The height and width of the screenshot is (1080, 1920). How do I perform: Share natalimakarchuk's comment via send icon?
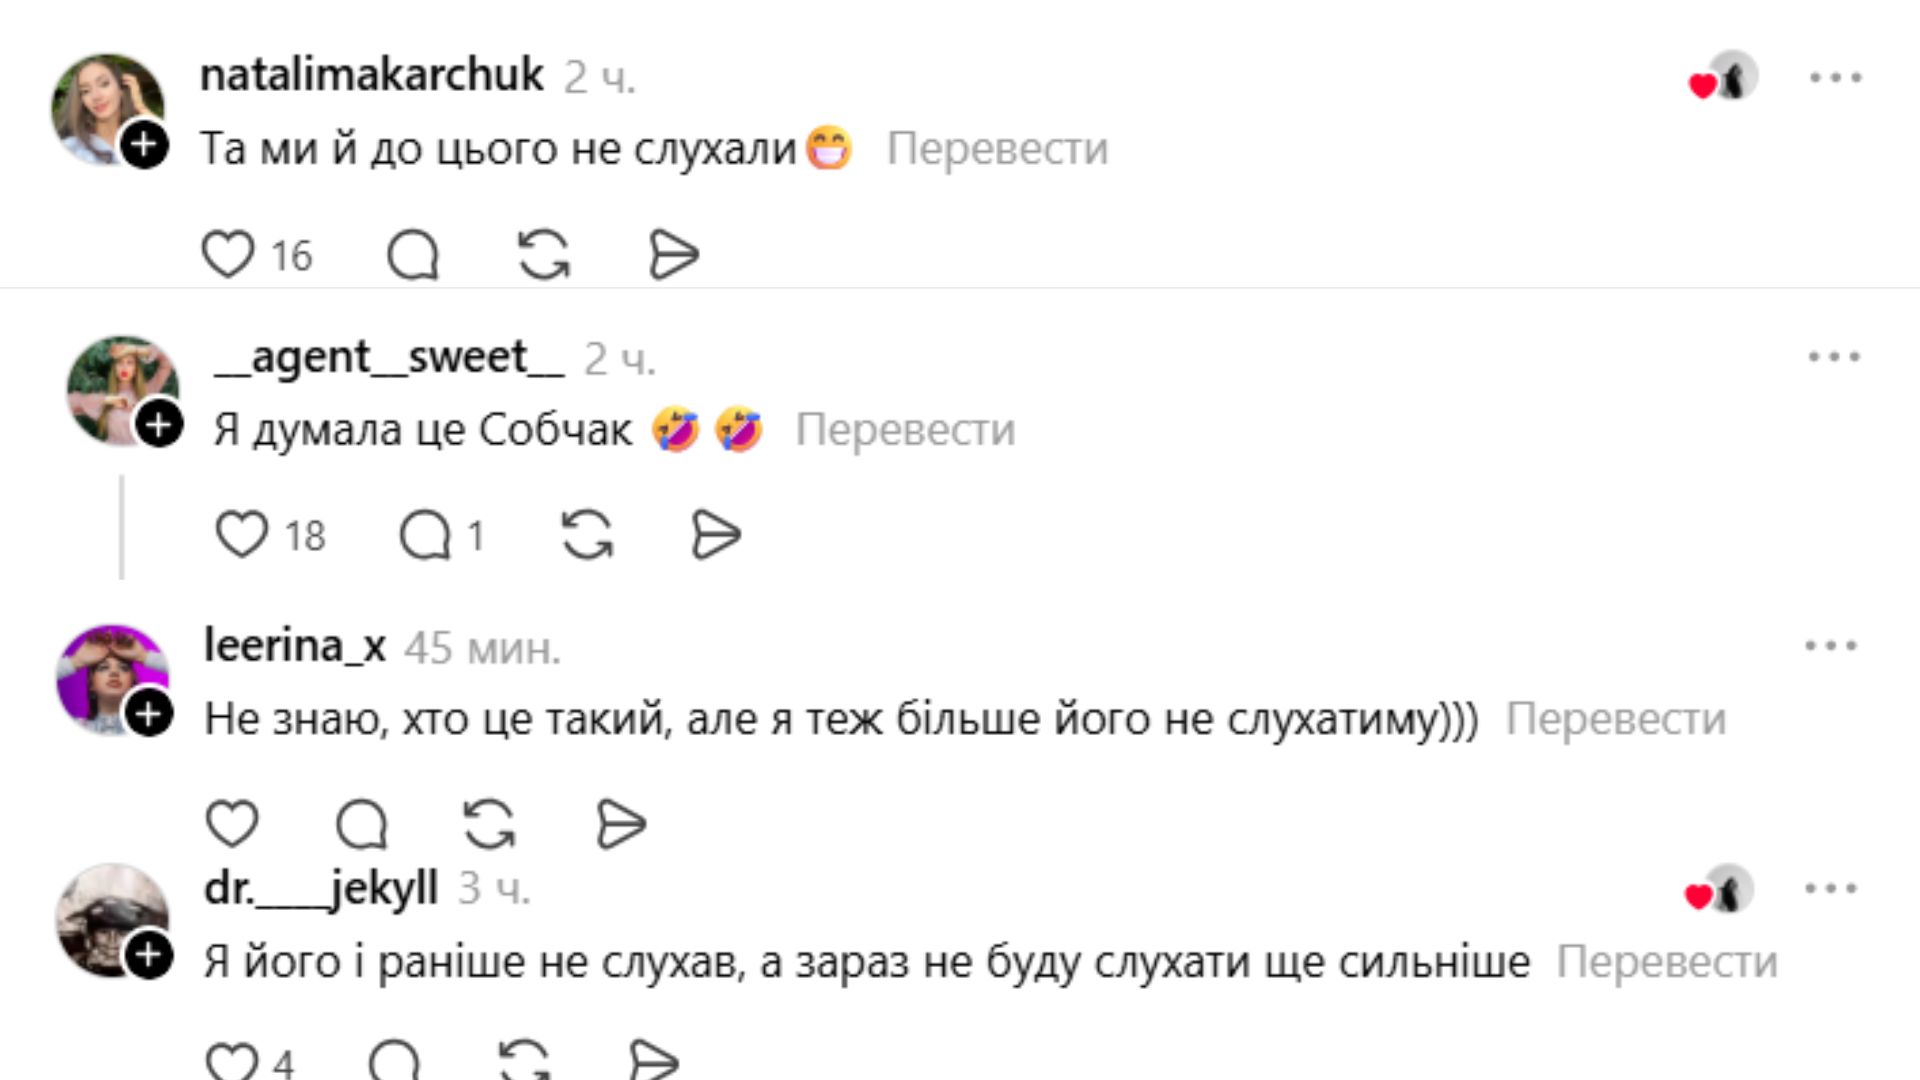coord(673,254)
